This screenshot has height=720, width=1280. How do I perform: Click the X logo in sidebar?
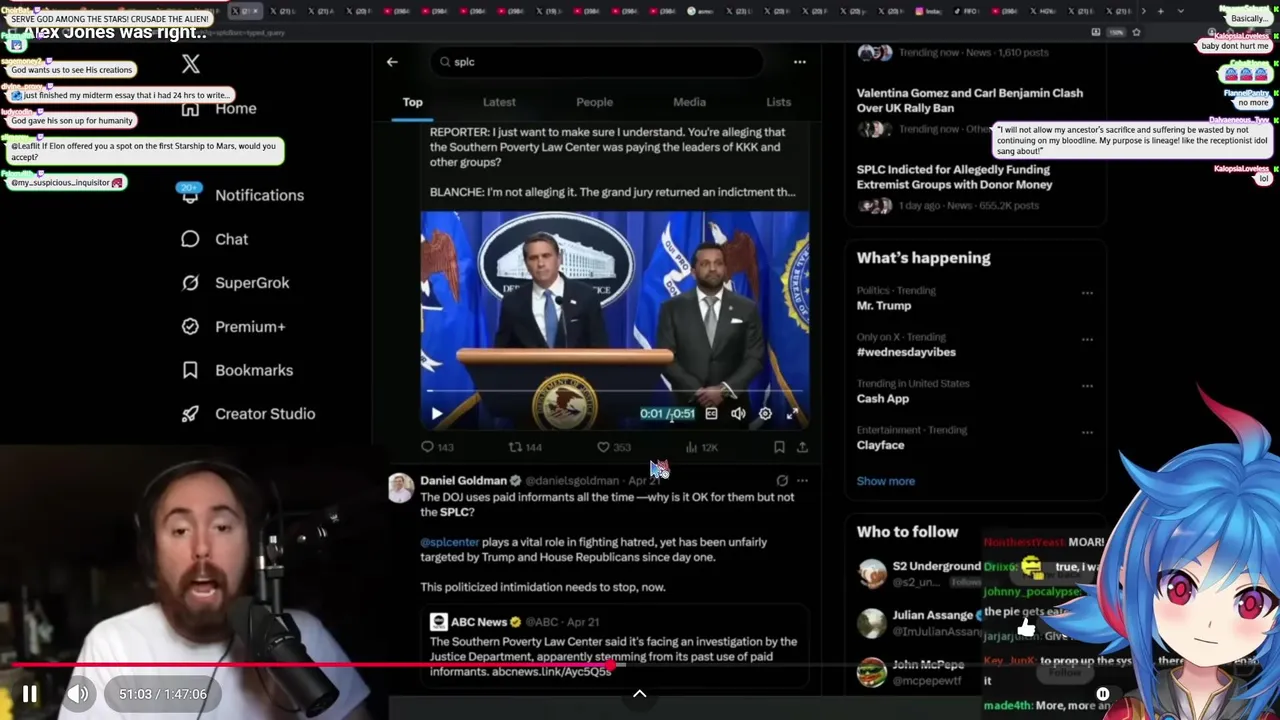coord(191,65)
